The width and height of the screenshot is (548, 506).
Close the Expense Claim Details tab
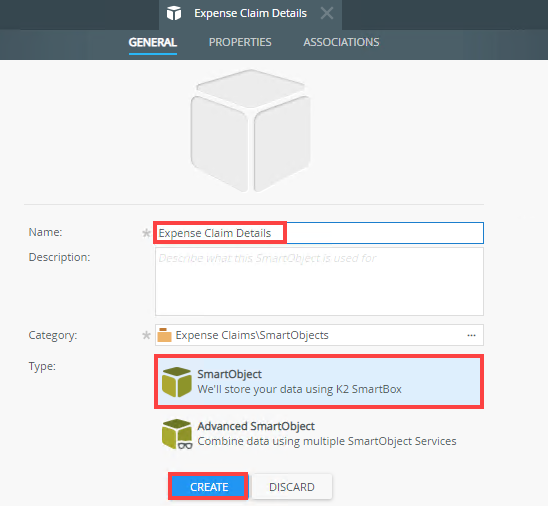coord(327,13)
